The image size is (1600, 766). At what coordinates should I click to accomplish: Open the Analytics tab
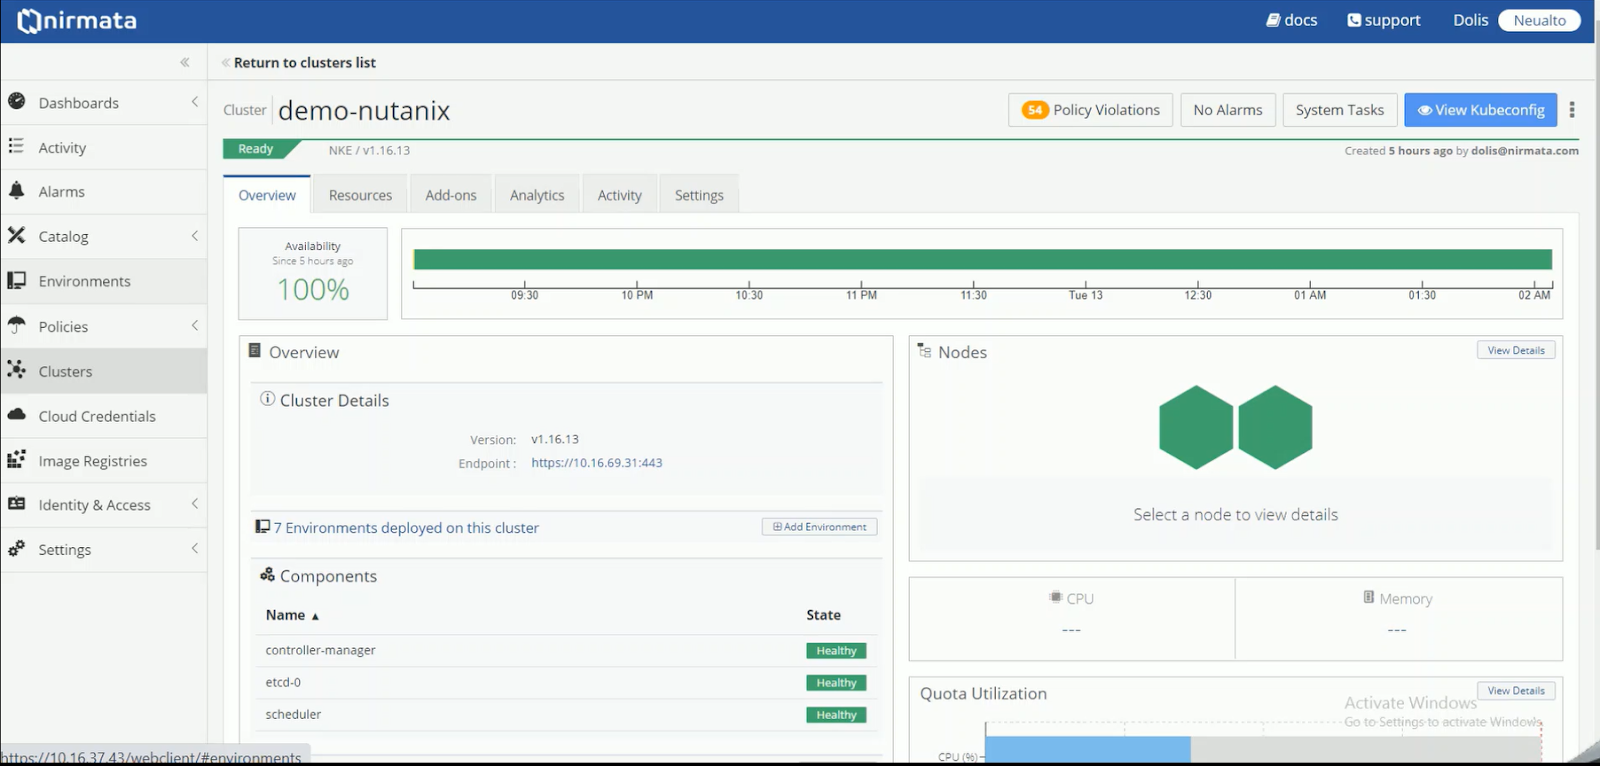(x=537, y=195)
